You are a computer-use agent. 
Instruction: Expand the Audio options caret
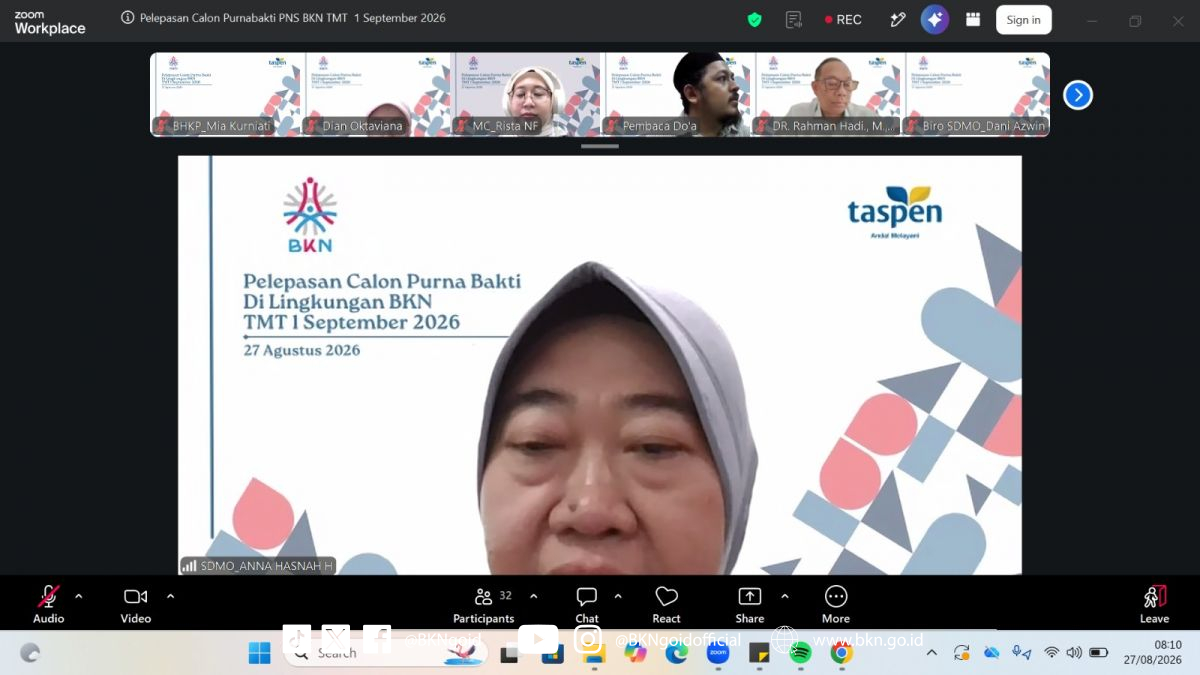(x=79, y=596)
